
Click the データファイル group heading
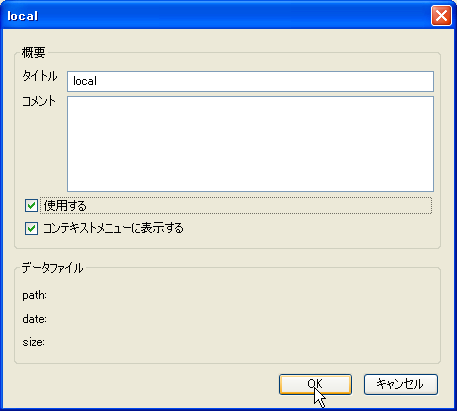(x=52, y=268)
